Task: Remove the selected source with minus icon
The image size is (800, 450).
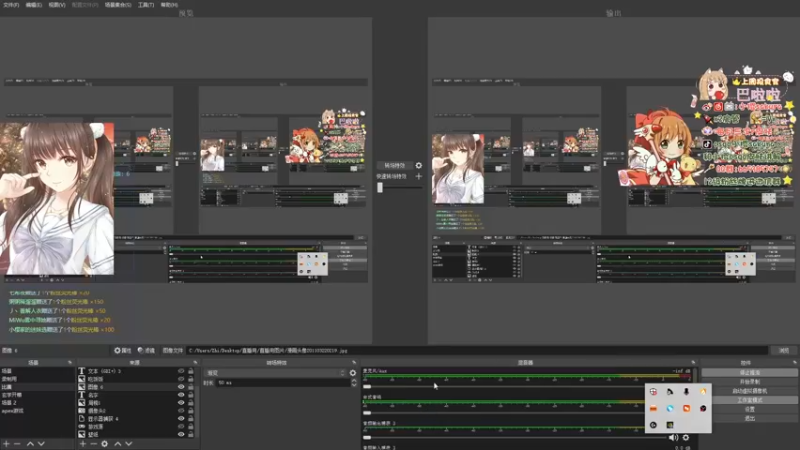Action: [93, 444]
